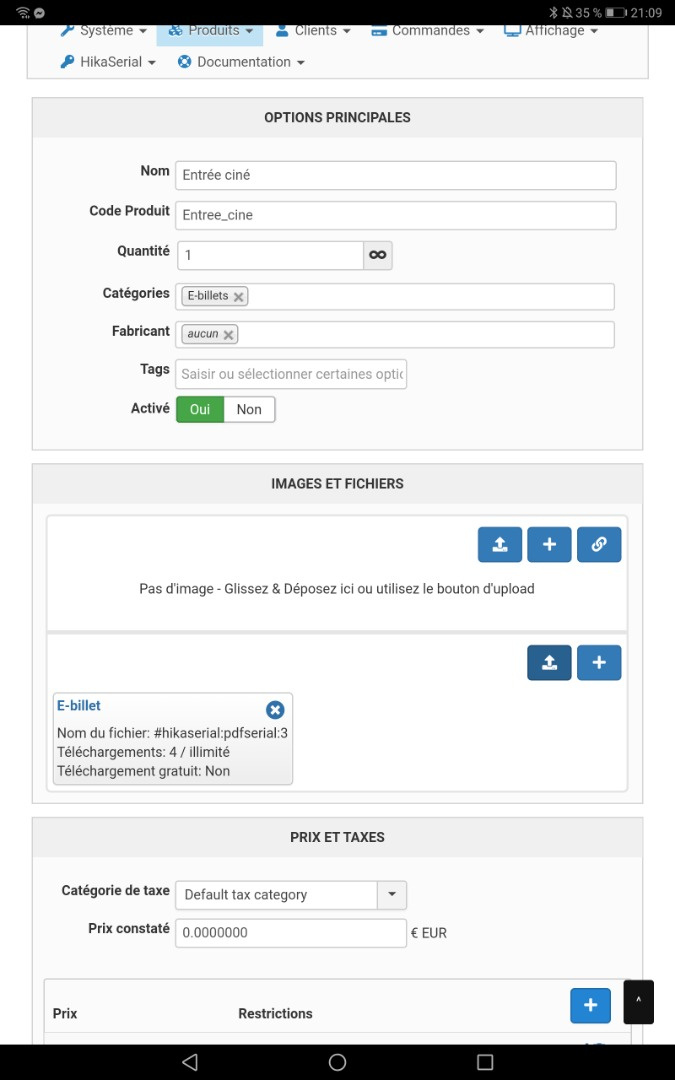
Task: Open the Documentation dropdown menu
Action: pos(241,62)
